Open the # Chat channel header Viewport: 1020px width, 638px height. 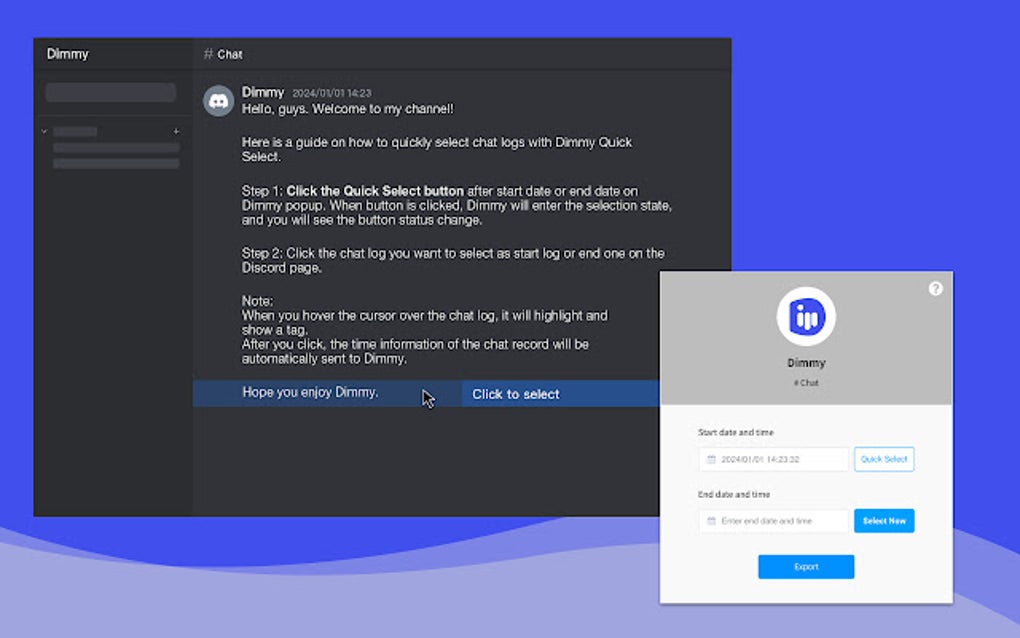point(222,54)
